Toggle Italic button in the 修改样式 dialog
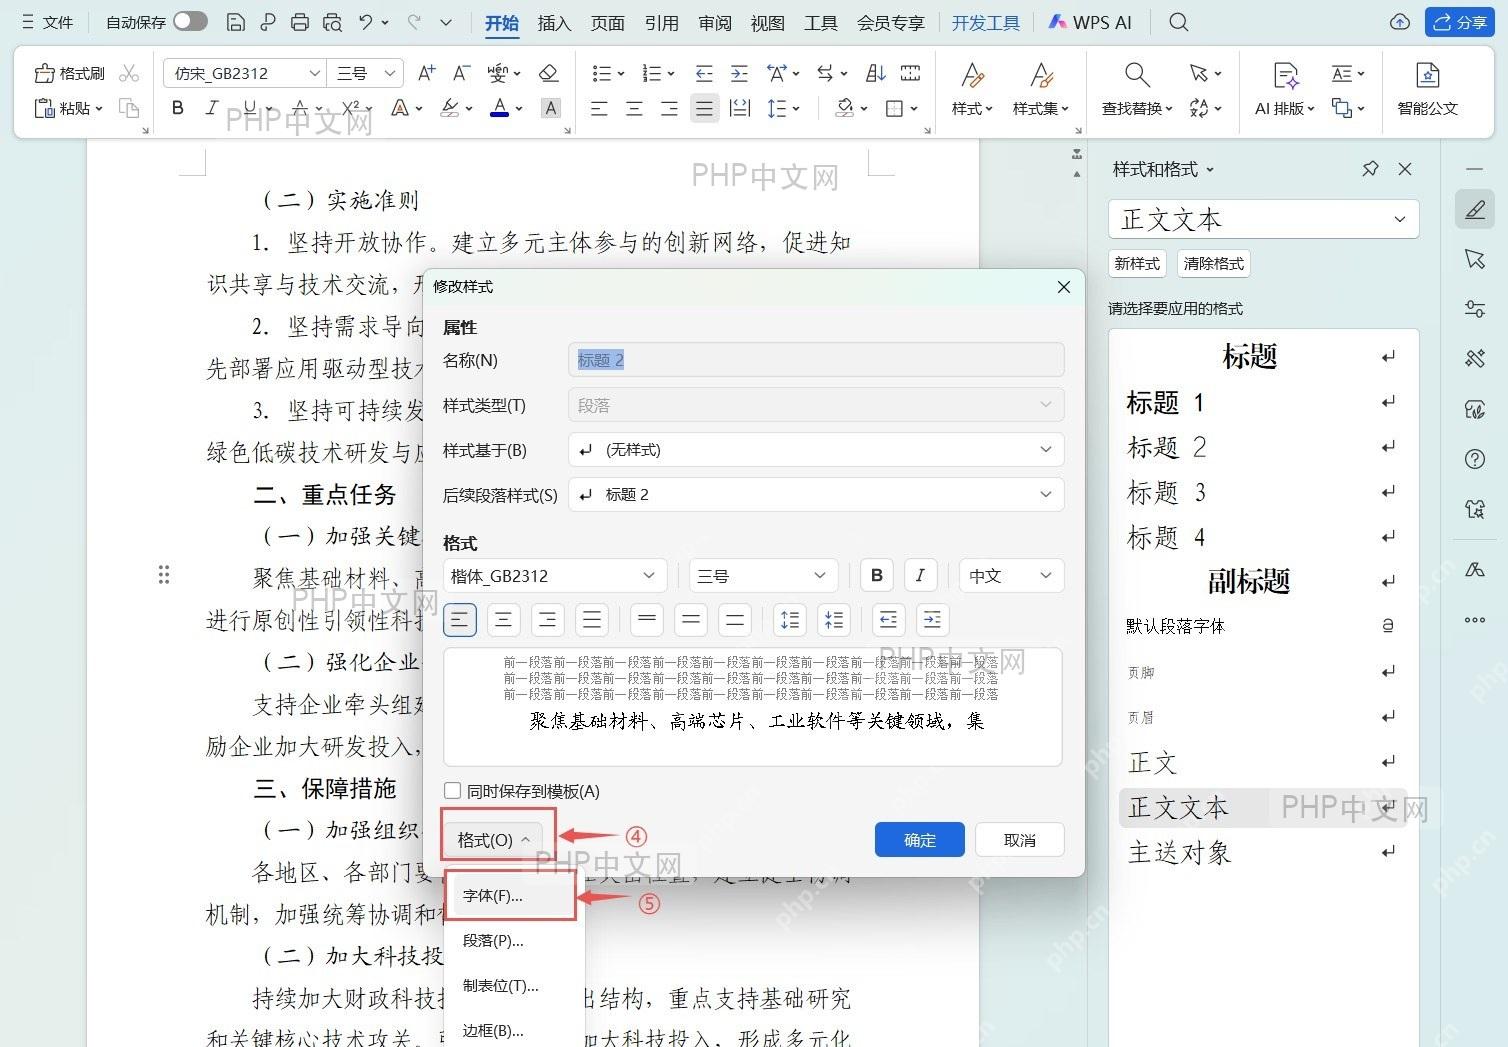1508x1047 pixels. pyautogui.click(x=920, y=575)
